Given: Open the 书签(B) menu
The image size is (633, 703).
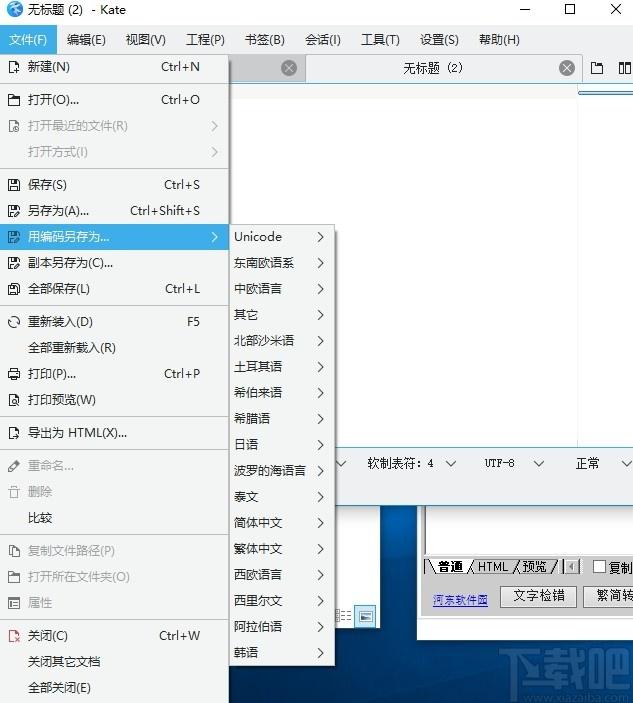Looking at the screenshot, I should click(264, 40).
